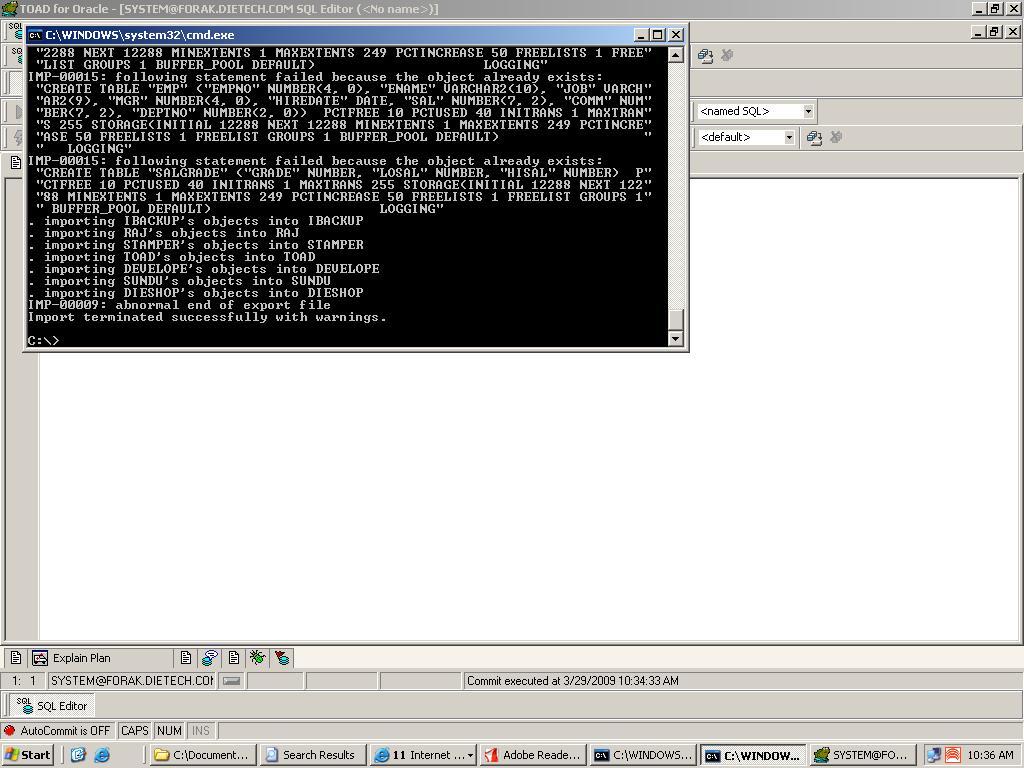The width and height of the screenshot is (1024, 768).
Task: Open the red flag database tab
Action: (282, 658)
